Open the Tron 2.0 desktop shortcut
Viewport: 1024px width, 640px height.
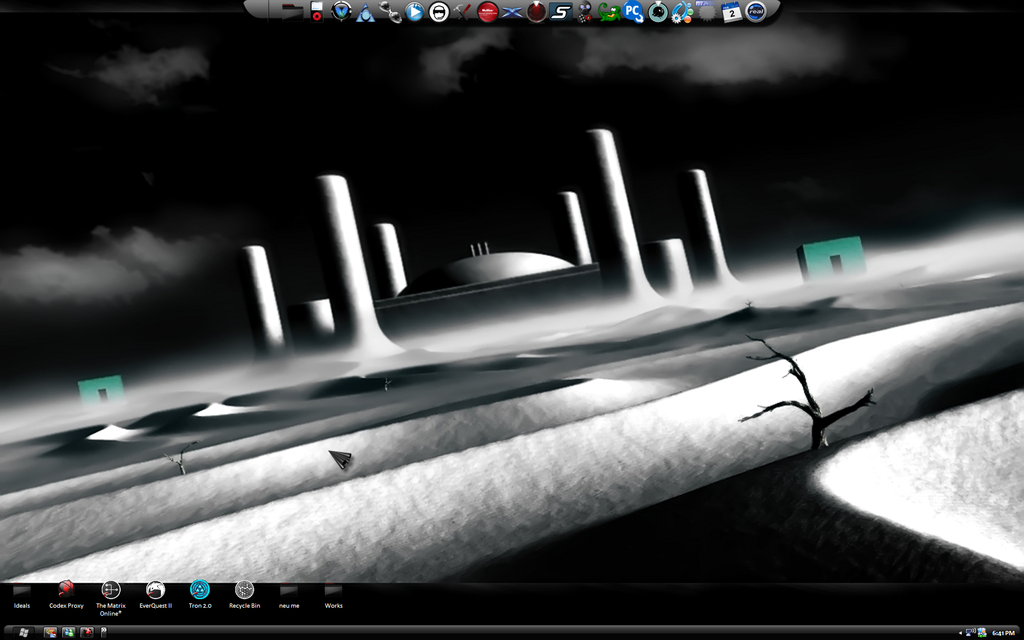pyautogui.click(x=199, y=591)
